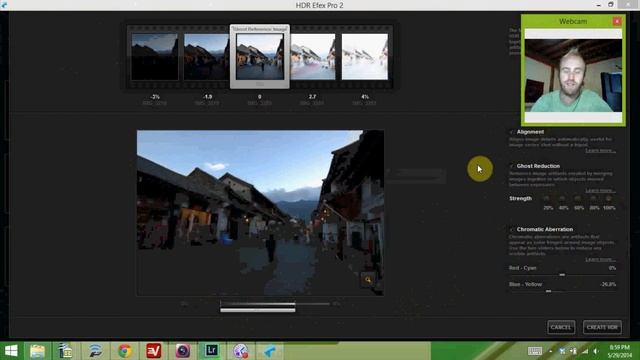Set ghost reduction strength to 40%

click(562, 198)
